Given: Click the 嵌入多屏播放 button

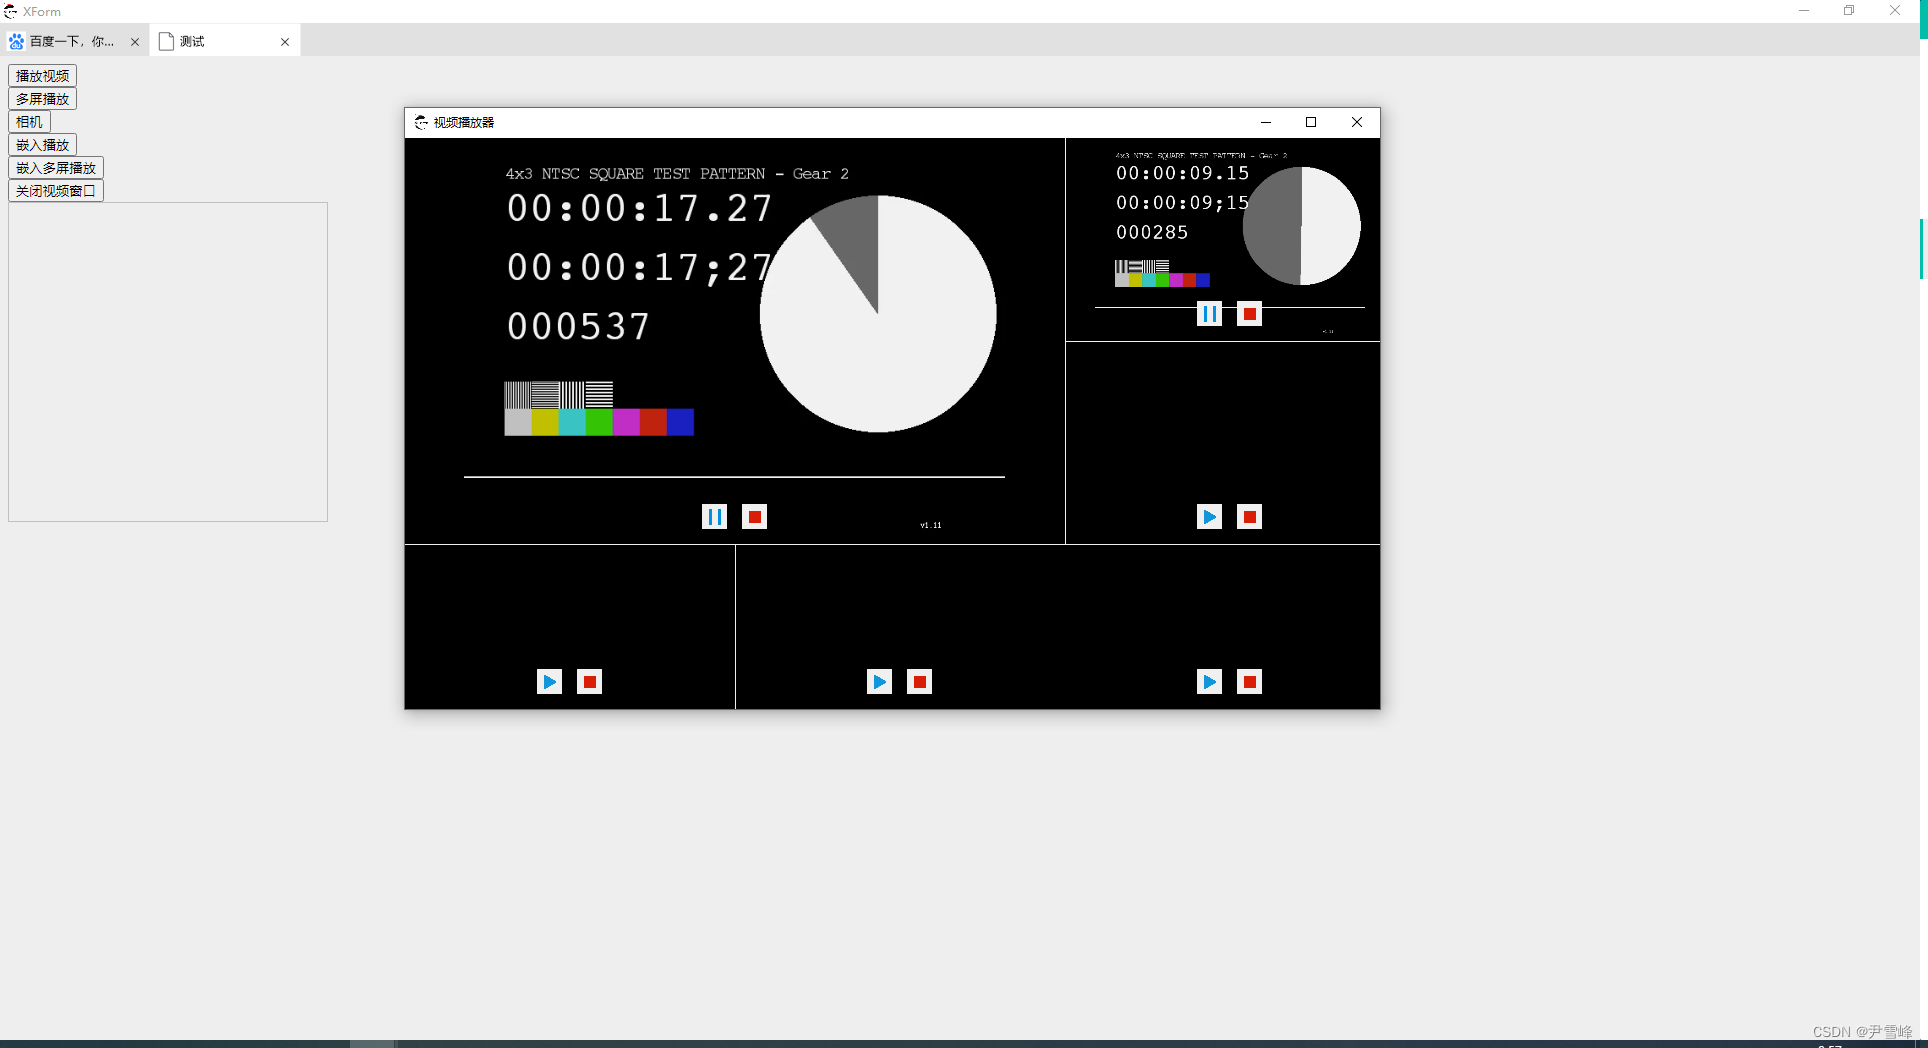Looking at the screenshot, I should click(x=56, y=168).
